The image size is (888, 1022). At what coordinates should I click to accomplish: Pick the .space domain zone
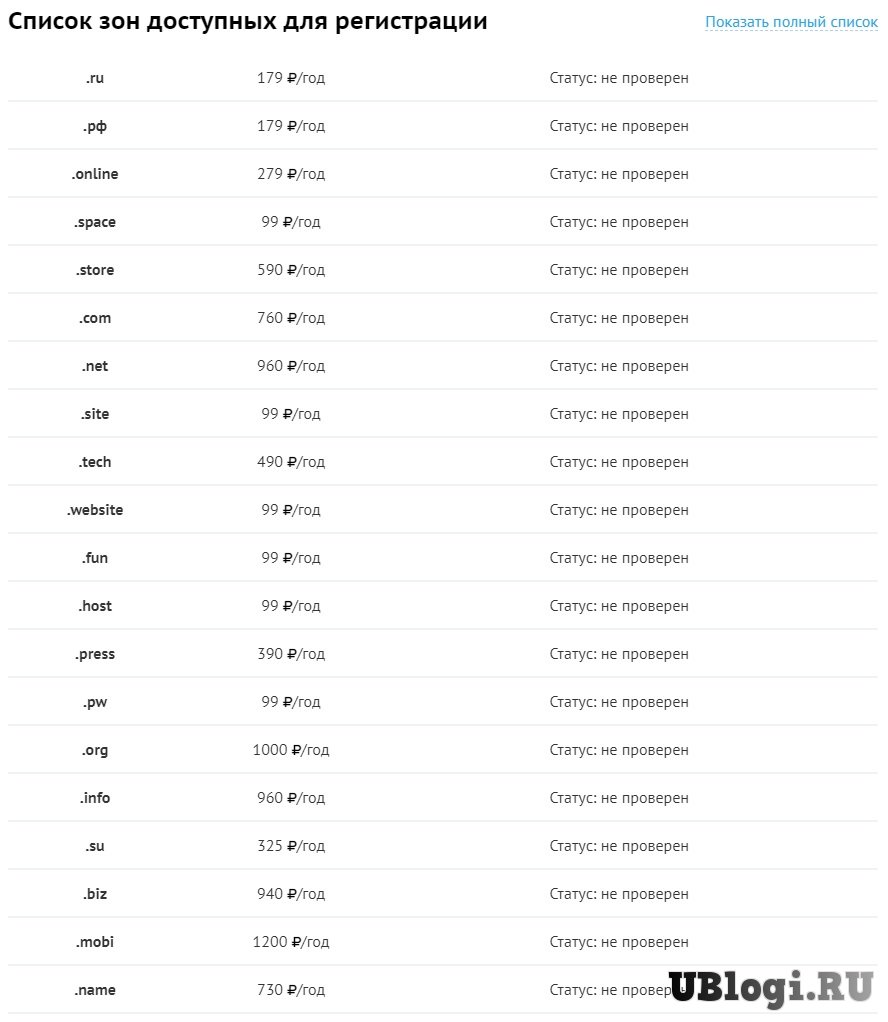95,222
